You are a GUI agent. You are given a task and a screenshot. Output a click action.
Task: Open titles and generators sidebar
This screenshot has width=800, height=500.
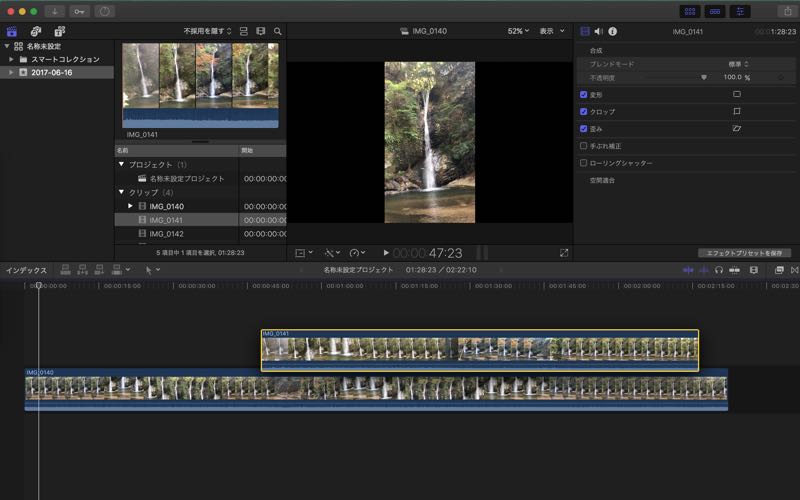pos(59,31)
